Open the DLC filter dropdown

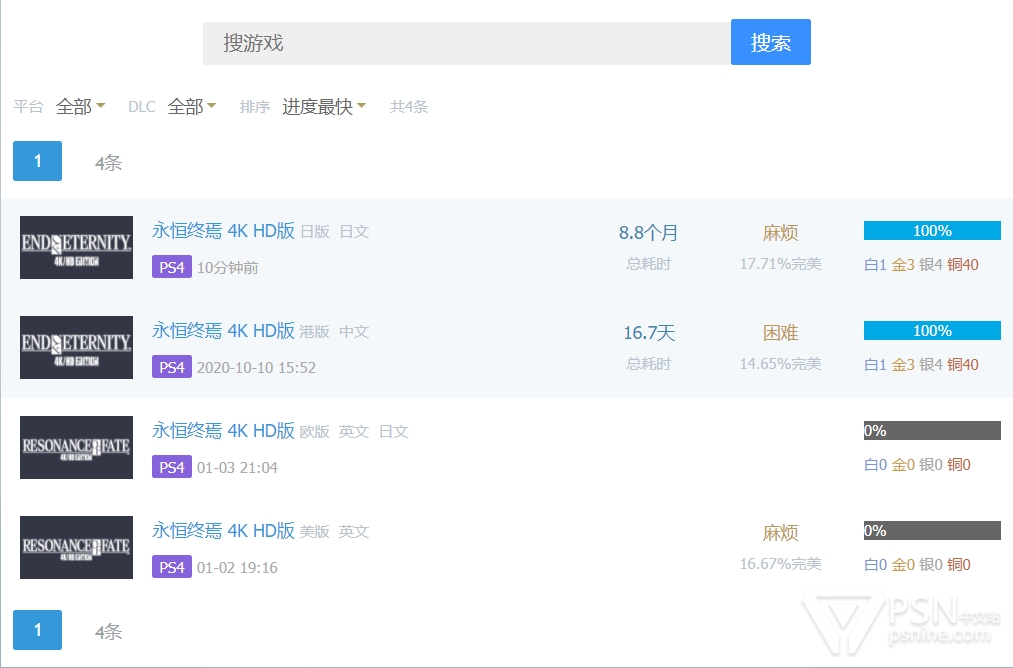(191, 107)
